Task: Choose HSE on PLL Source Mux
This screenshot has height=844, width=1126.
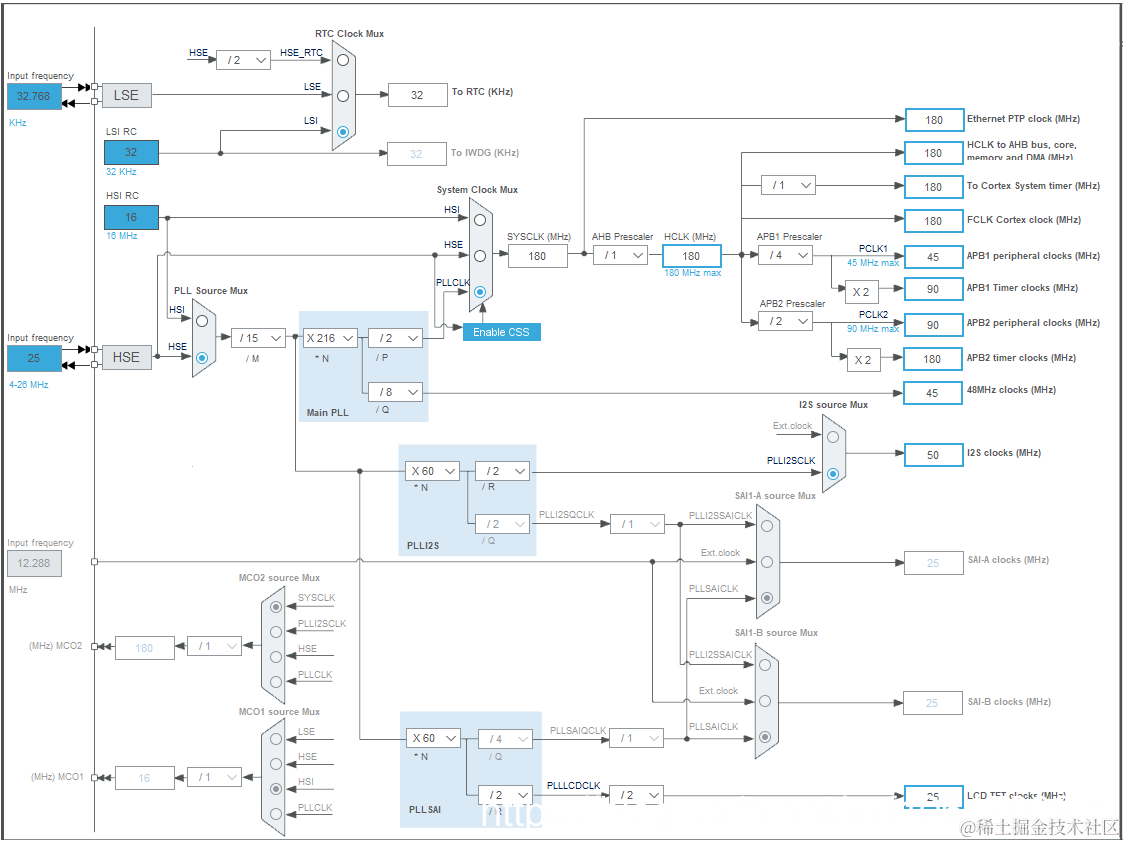Action: [x=203, y=358]
